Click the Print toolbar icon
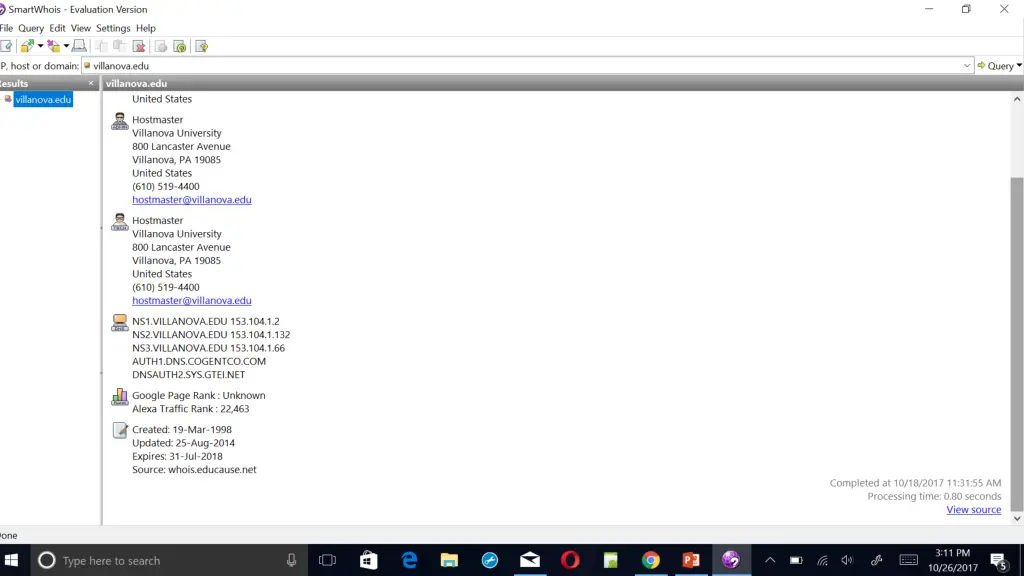 click(x=79, y=46)
